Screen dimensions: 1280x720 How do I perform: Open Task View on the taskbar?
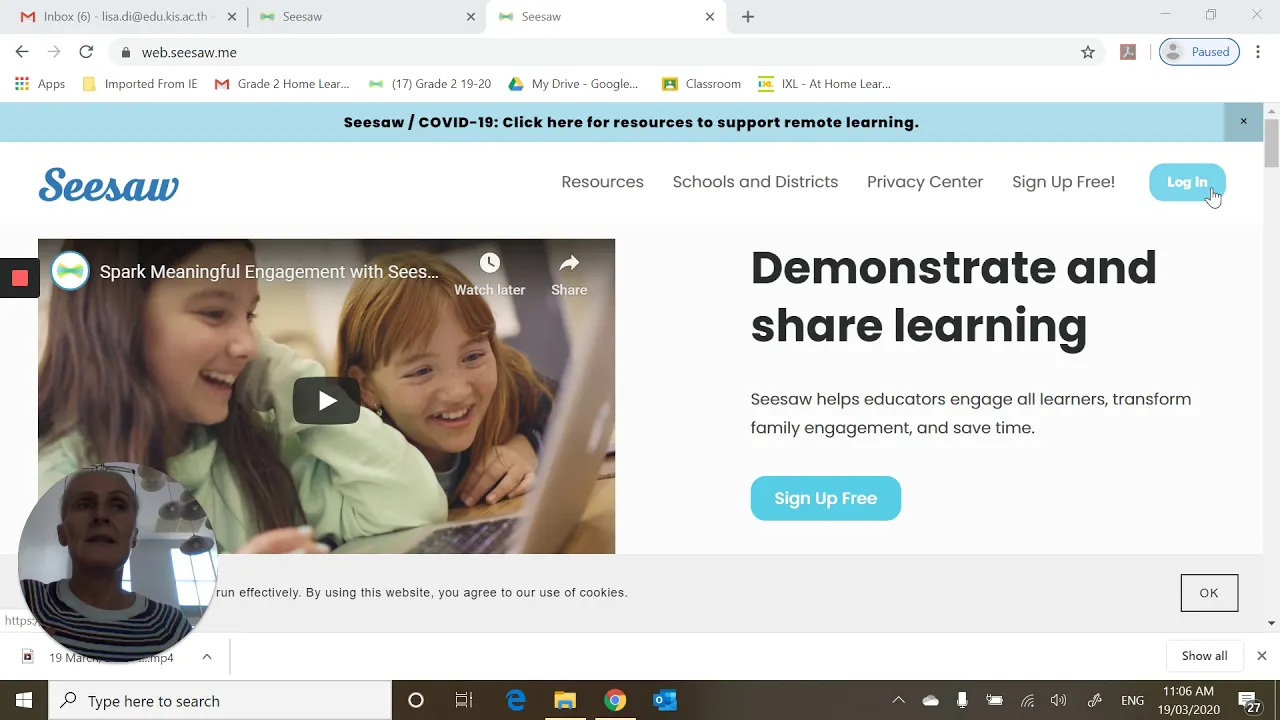pyautogui.click(x=464, y=701)
